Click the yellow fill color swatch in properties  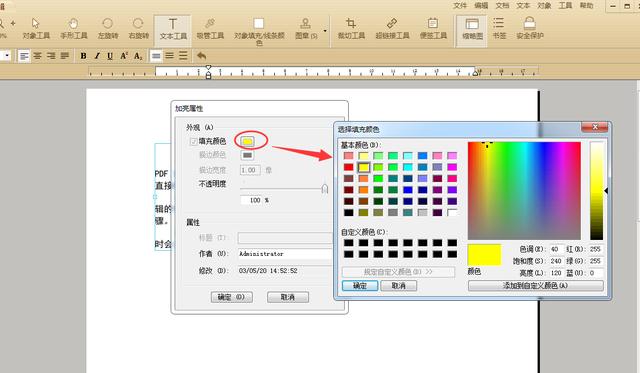pos(247,142)
